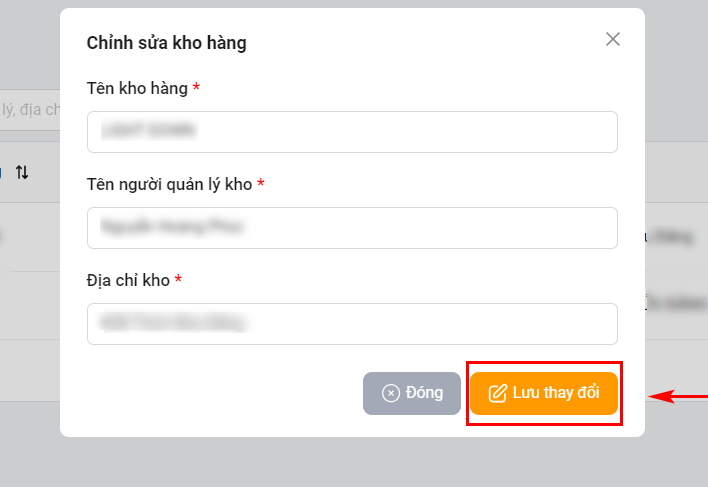Close the Chỉnh sửa kho hàng dialog
Viewport: 708px width, 487px height.
click(613, 40)
